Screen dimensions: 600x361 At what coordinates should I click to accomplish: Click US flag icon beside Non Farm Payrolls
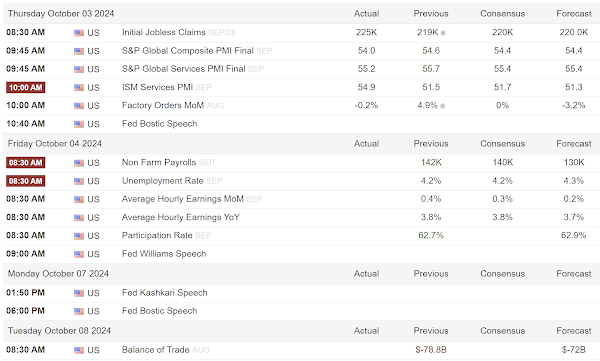pos(79,163)
